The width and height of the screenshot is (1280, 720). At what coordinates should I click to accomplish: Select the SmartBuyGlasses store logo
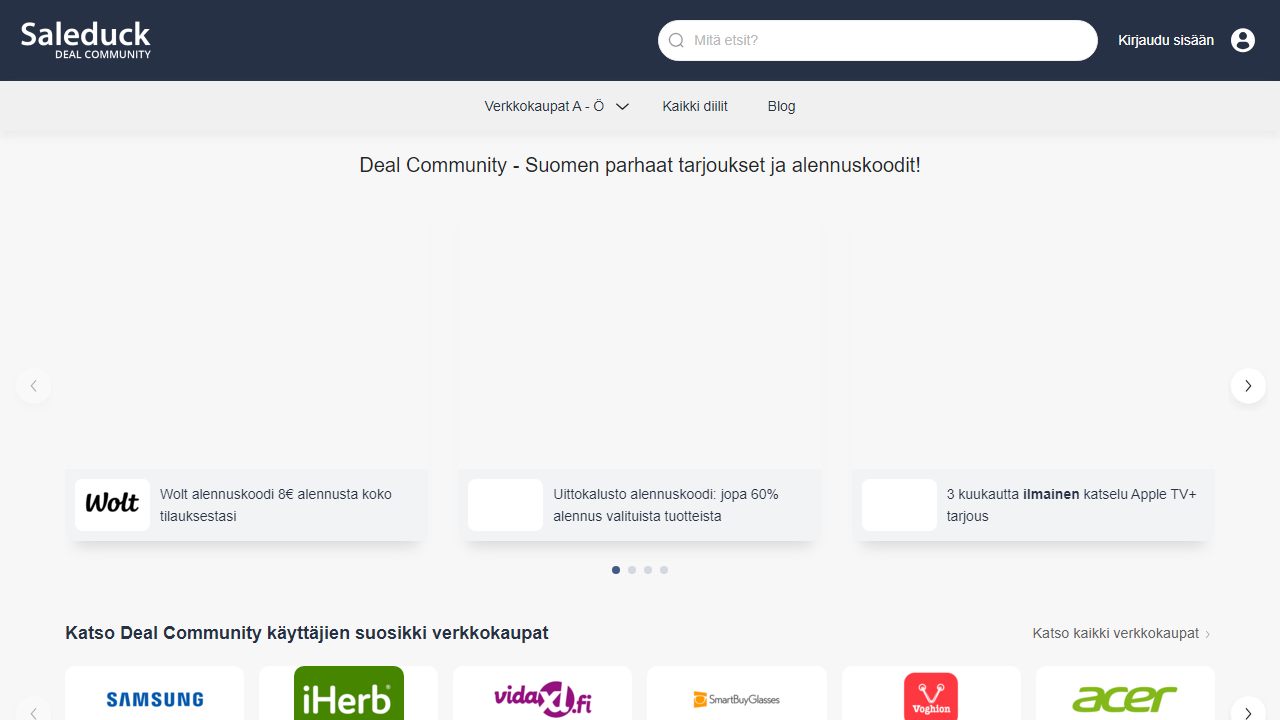tap(736, 700)
